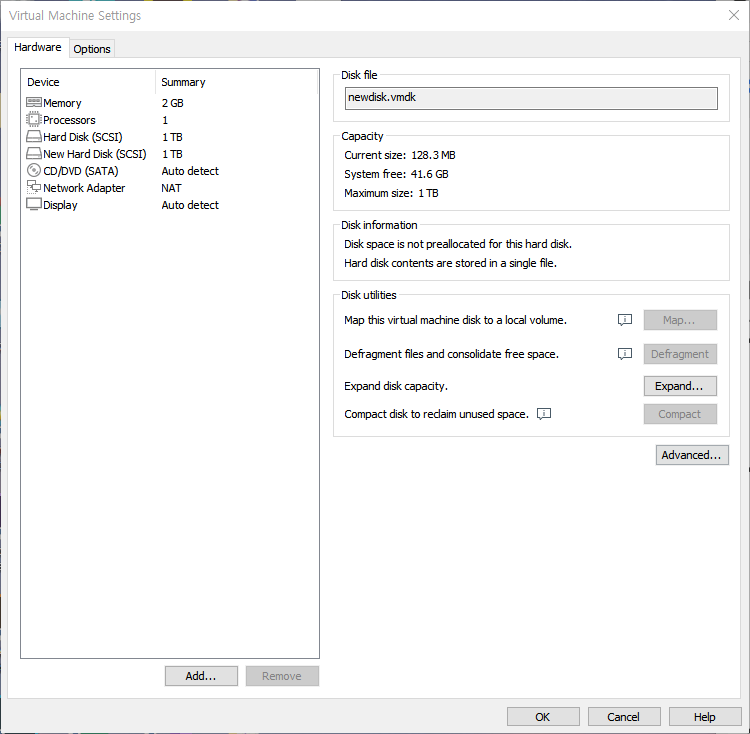Click 'Defragment files and consolidate' text
Viewport: 750px width, 734px height.
click(452, 354)
